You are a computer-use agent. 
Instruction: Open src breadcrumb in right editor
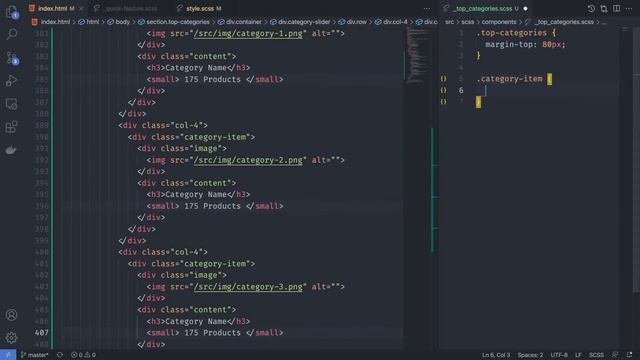449,22
